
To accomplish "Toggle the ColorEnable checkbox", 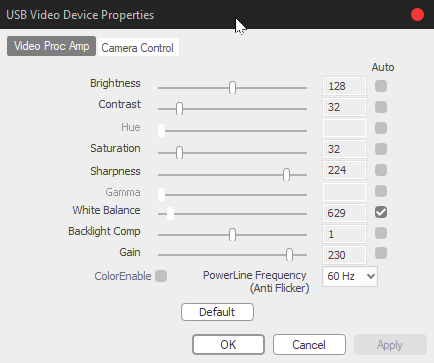I will pyautogui.click(x=161, y=276).
